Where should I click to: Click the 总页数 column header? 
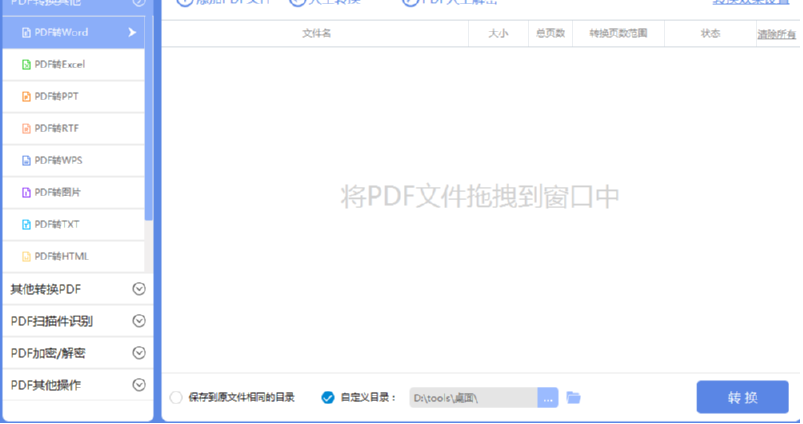point(550,33)
